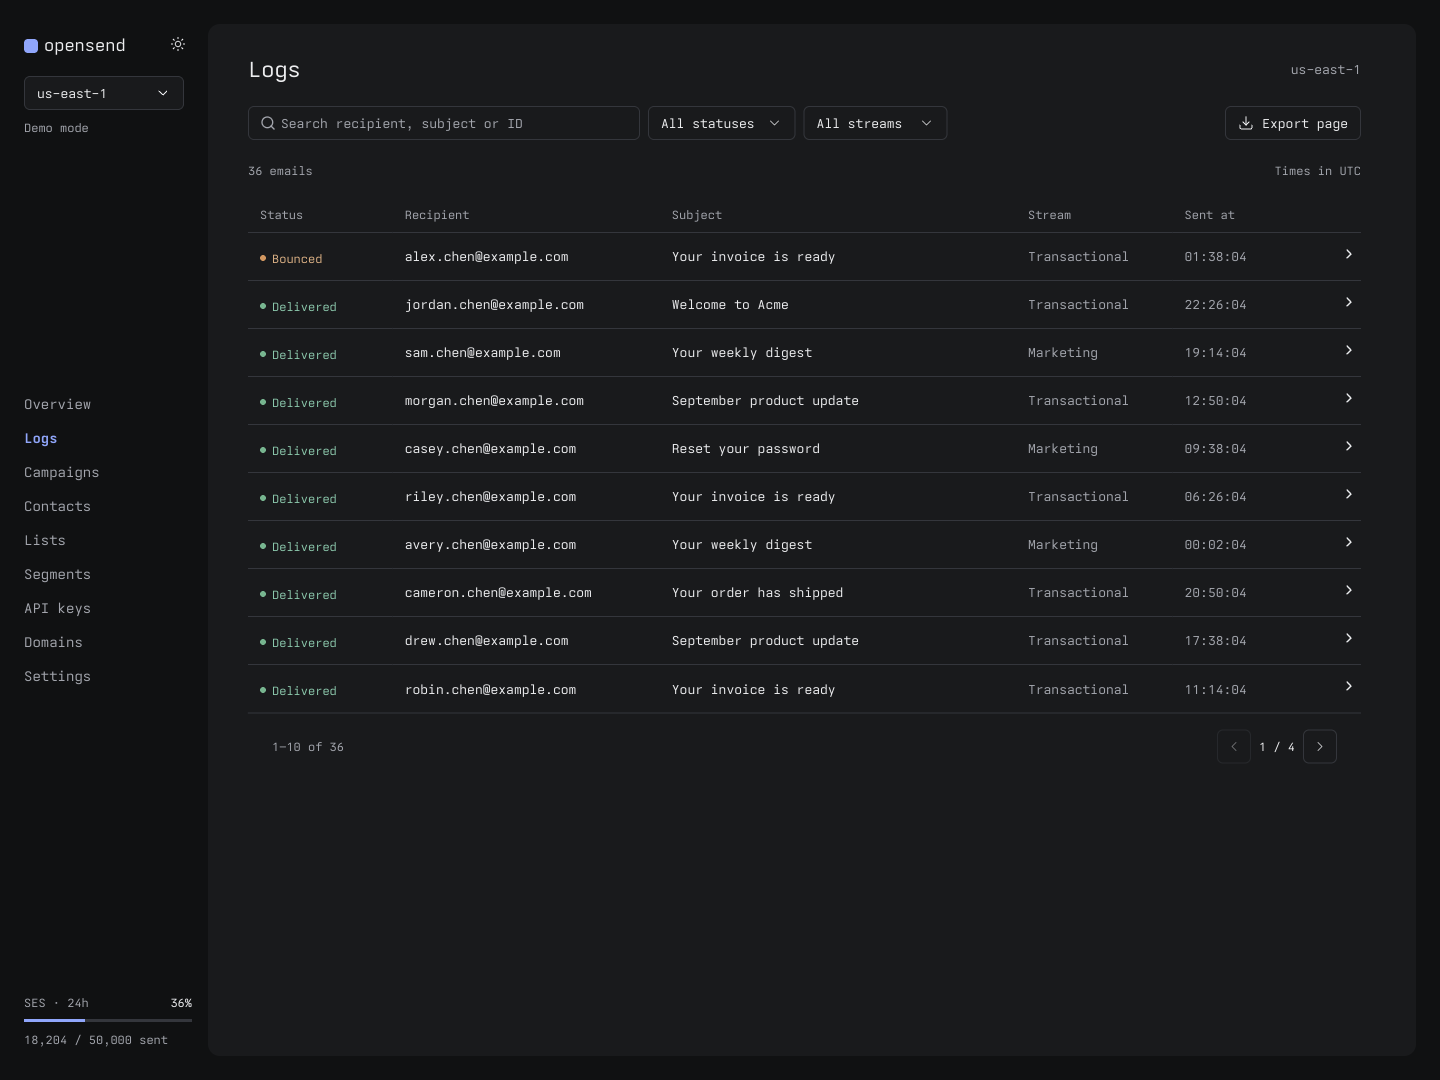The width and height of the screenshot is (1440, 1080).
Task: Click the Demo mode label
Action: pyautogui.click(x=56, y=128)
